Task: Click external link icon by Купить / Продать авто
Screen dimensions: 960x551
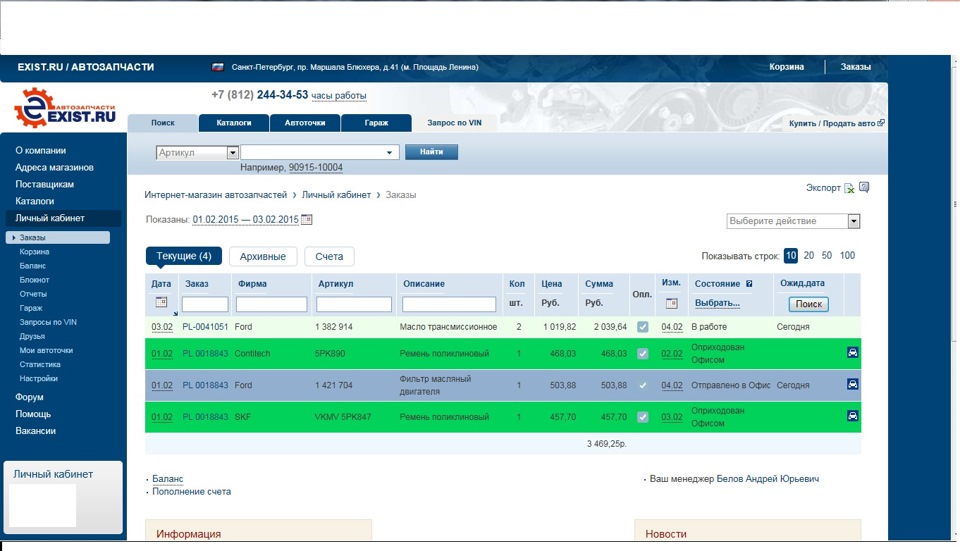Action: point(881,122)
